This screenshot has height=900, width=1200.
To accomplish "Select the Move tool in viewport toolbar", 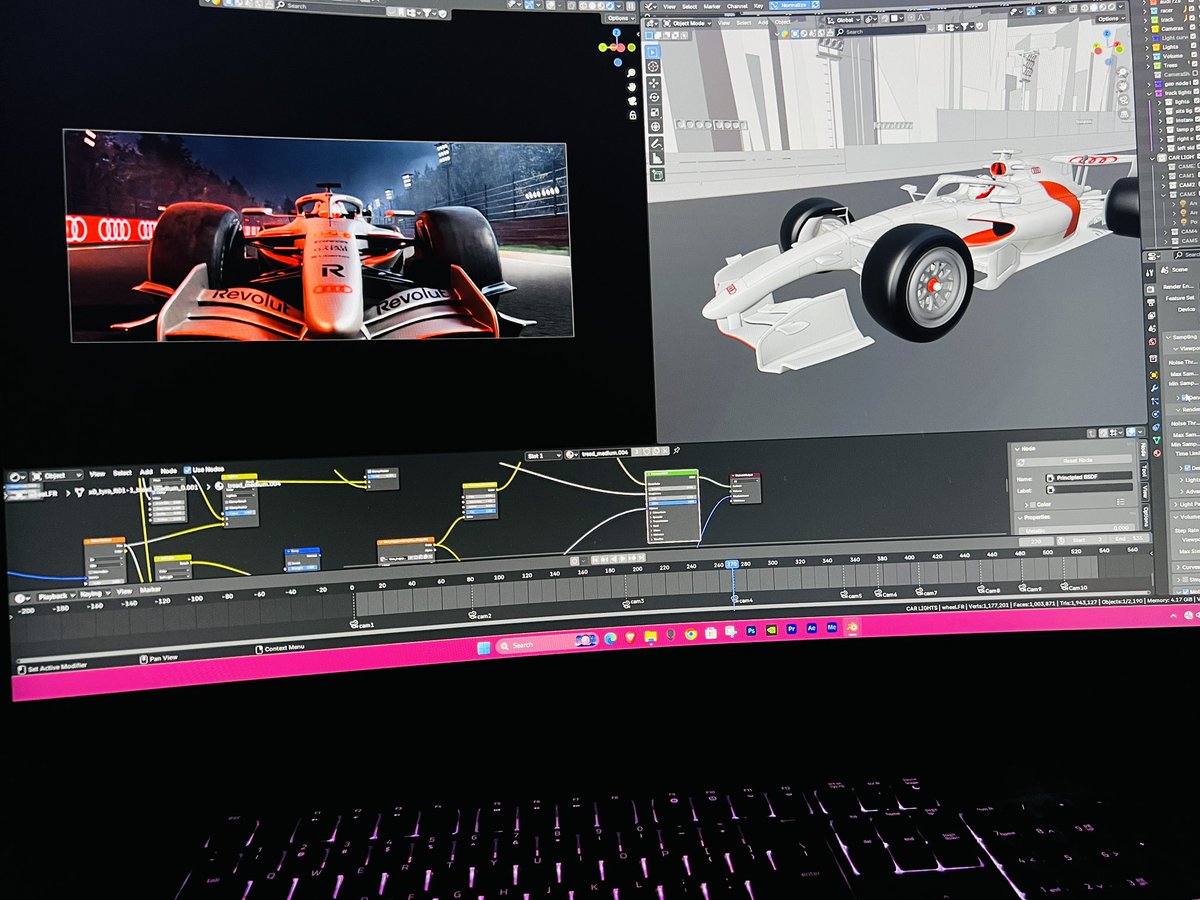I will click(654, 84).
